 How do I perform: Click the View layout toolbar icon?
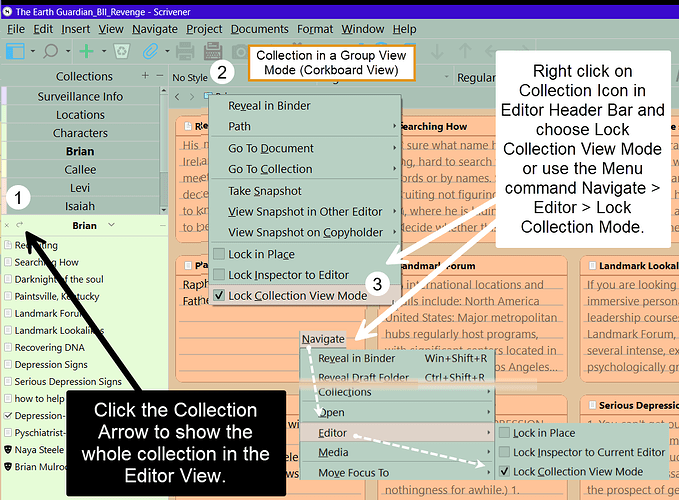point(15,52)
